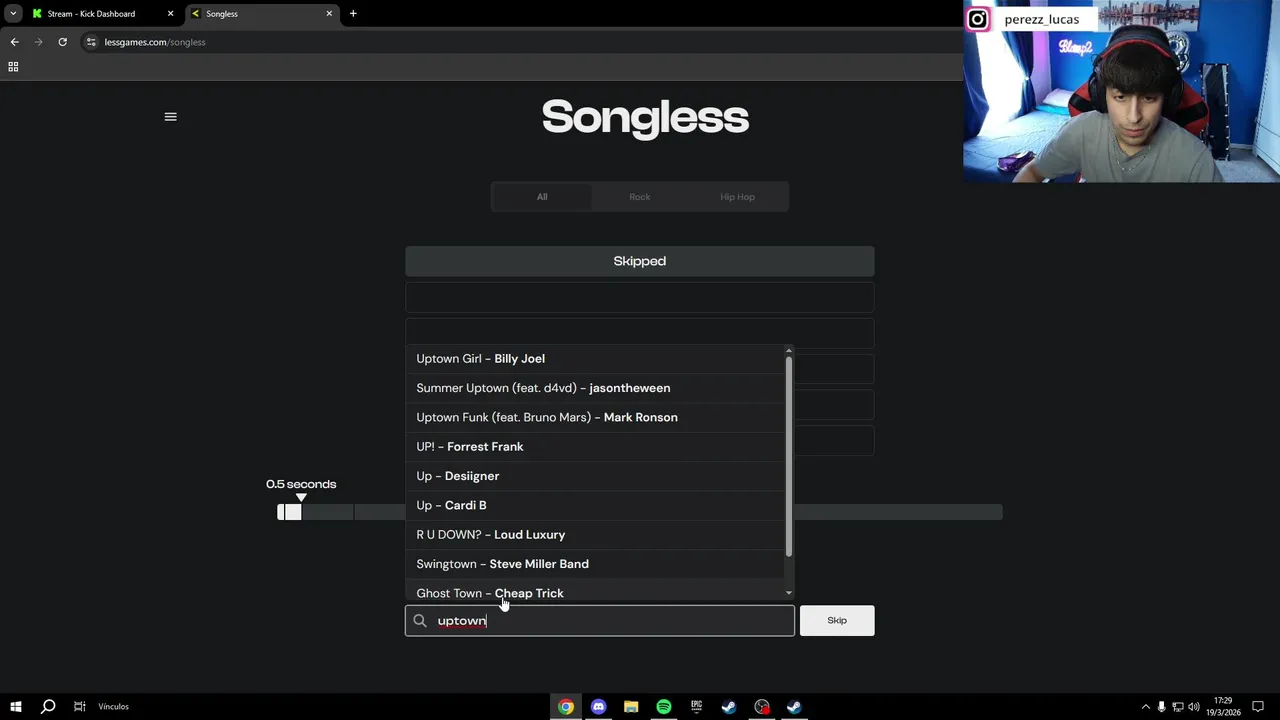The width and height of the screenshot is (1280, 720).
Task: Open Google Chrome from taskbar
Action: click(x=566, y=707)
